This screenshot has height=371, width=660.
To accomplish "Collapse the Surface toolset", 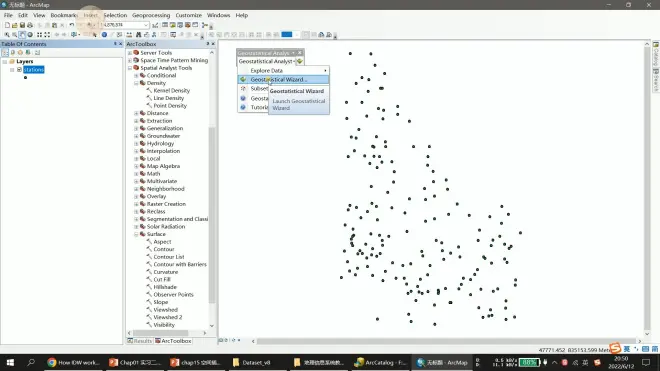I will tap(136, 234).
